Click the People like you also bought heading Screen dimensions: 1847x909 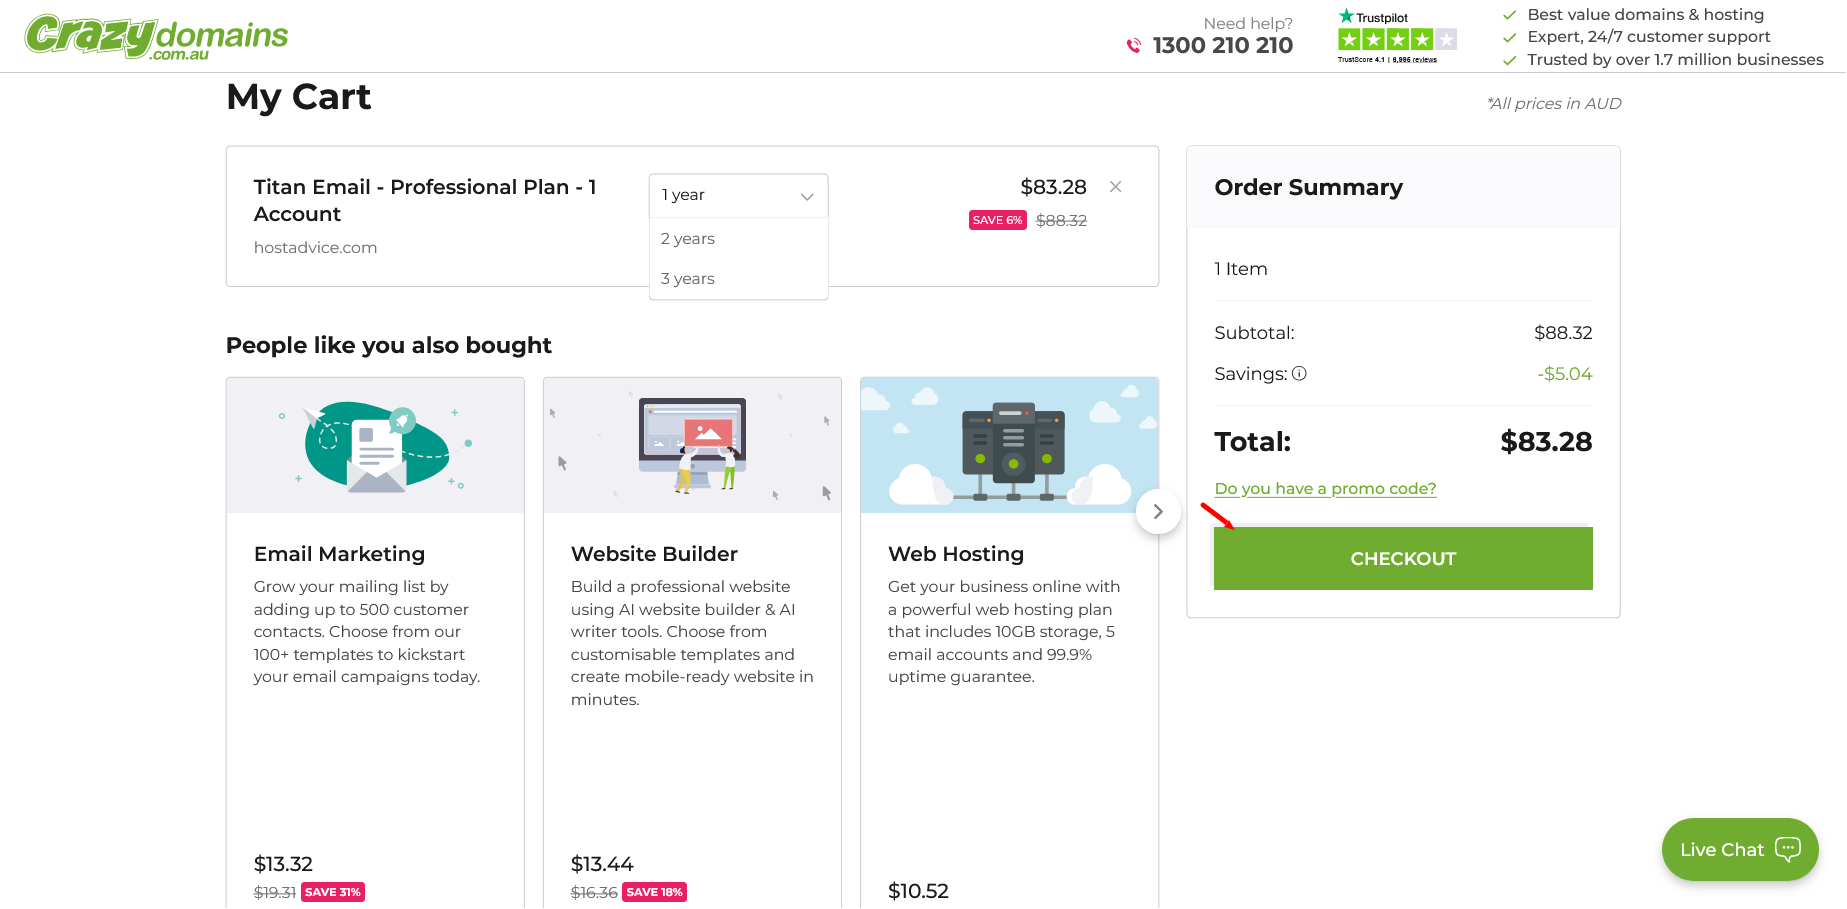click(388, 345)
